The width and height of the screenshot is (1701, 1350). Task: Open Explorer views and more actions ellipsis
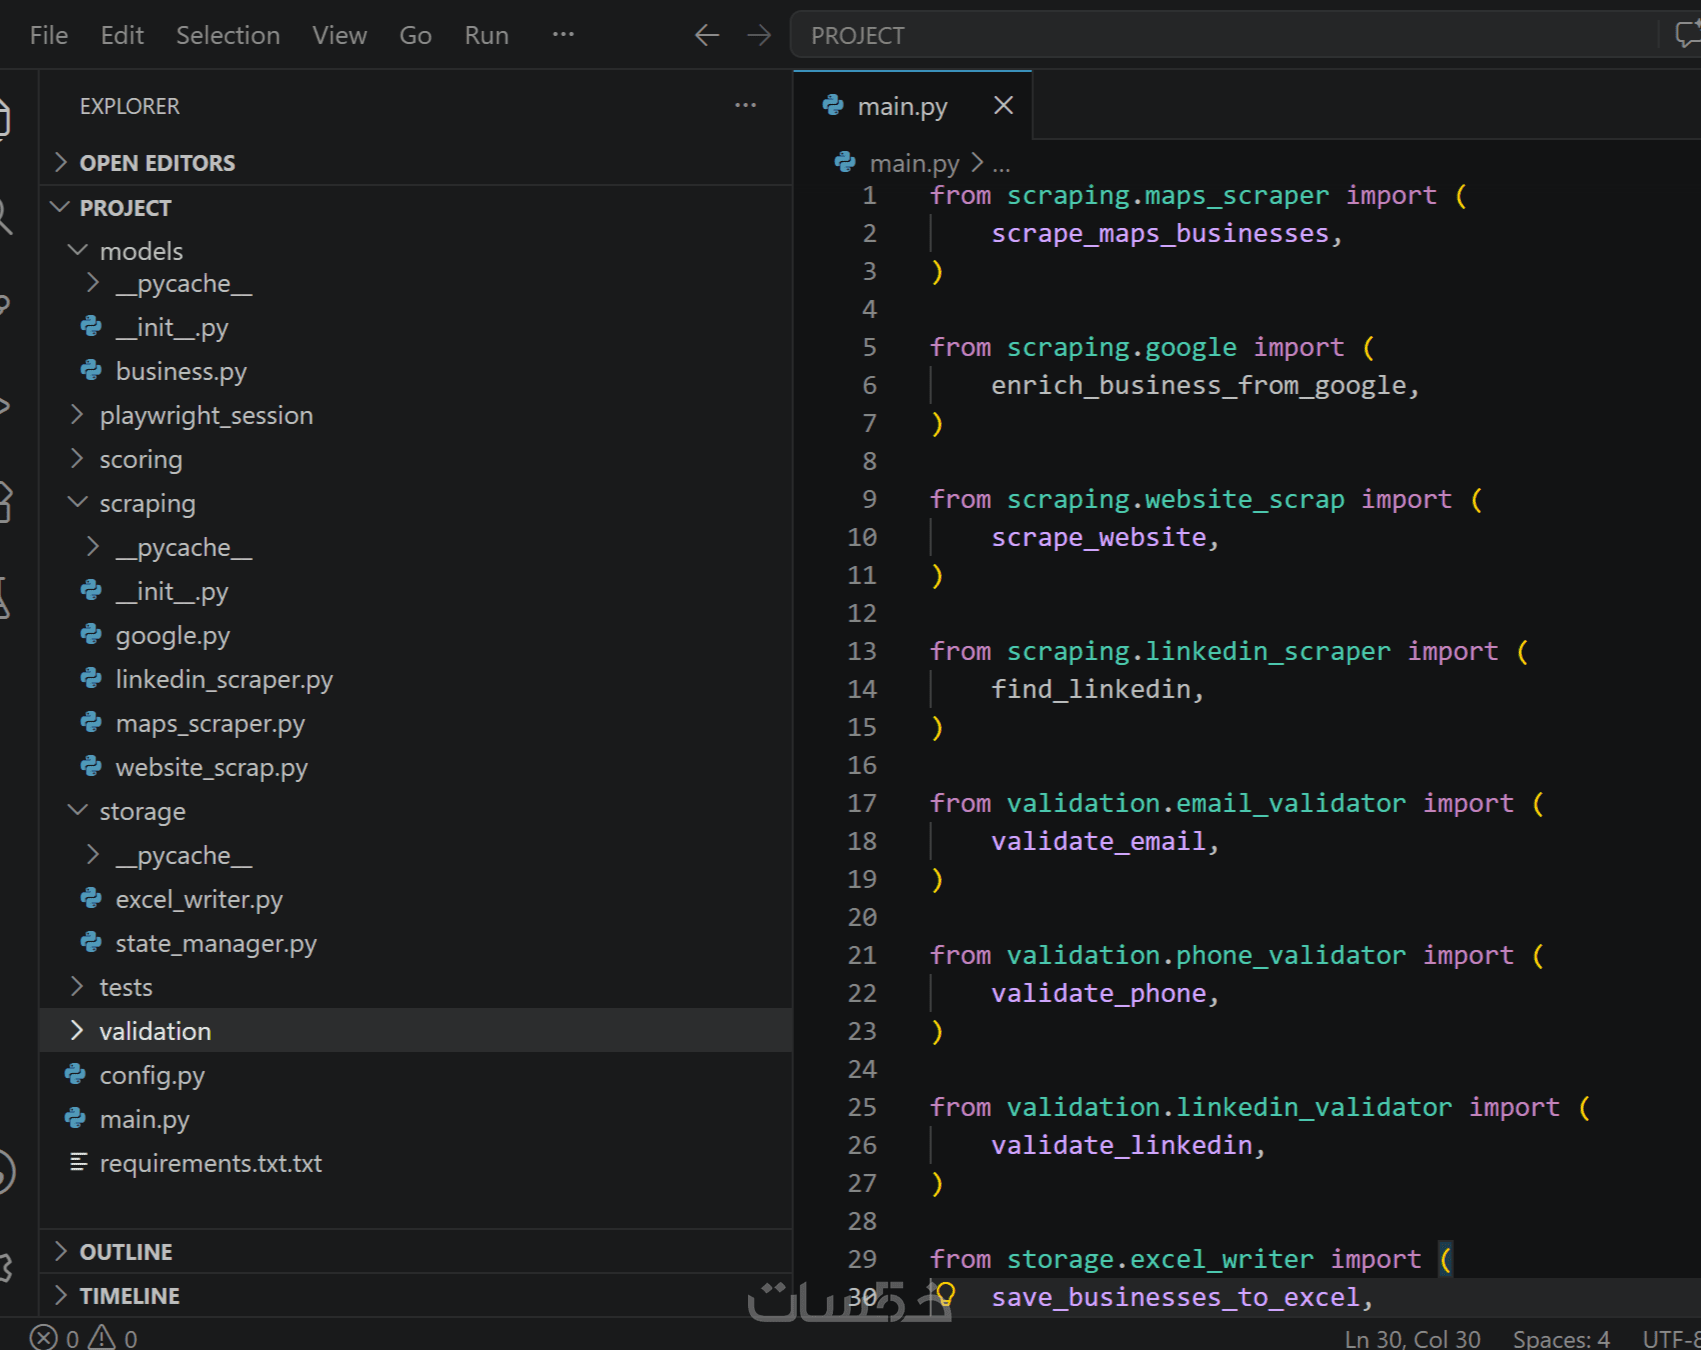pyautogui.click(x=745, y=105)
